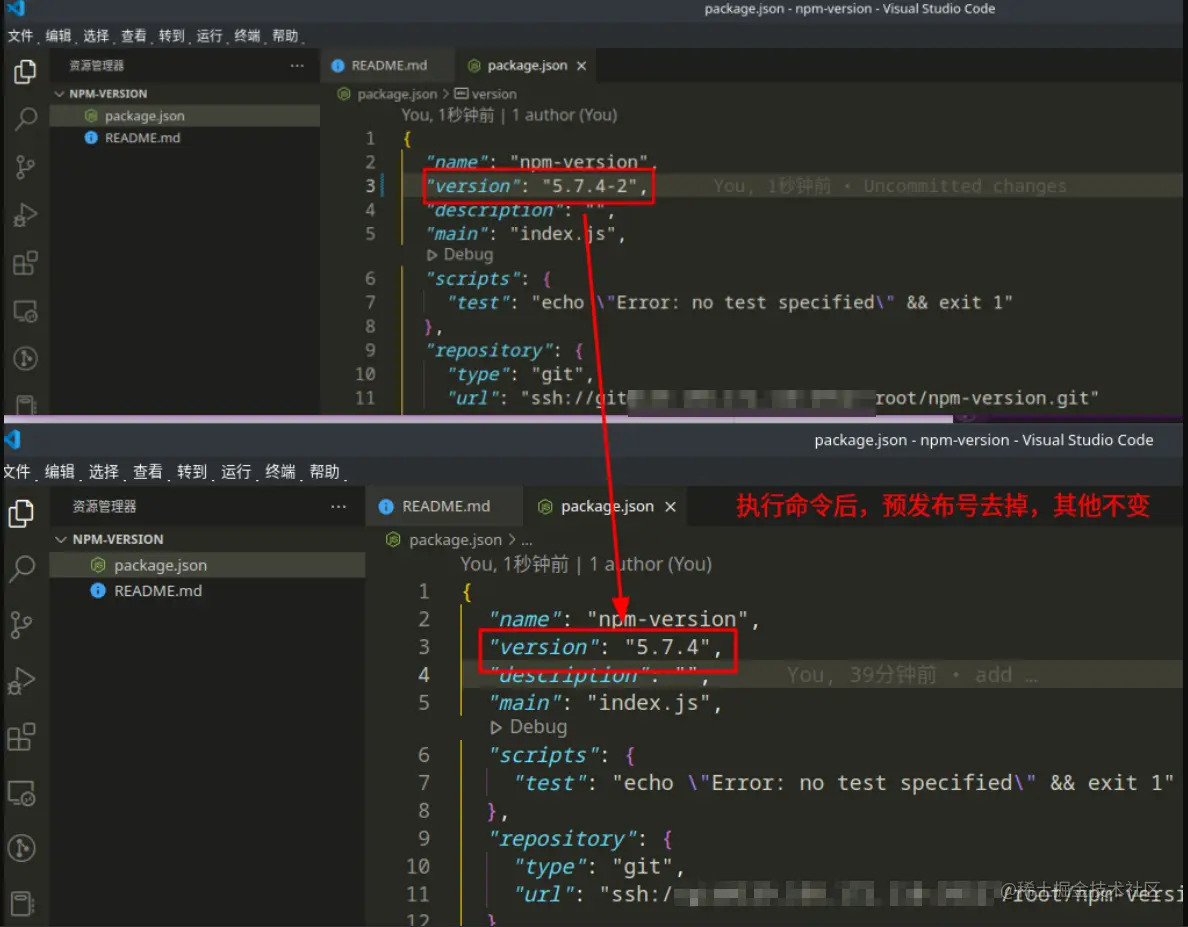
Task: Open GitLens icon in upper window activity bar
Action: (25, 358)
